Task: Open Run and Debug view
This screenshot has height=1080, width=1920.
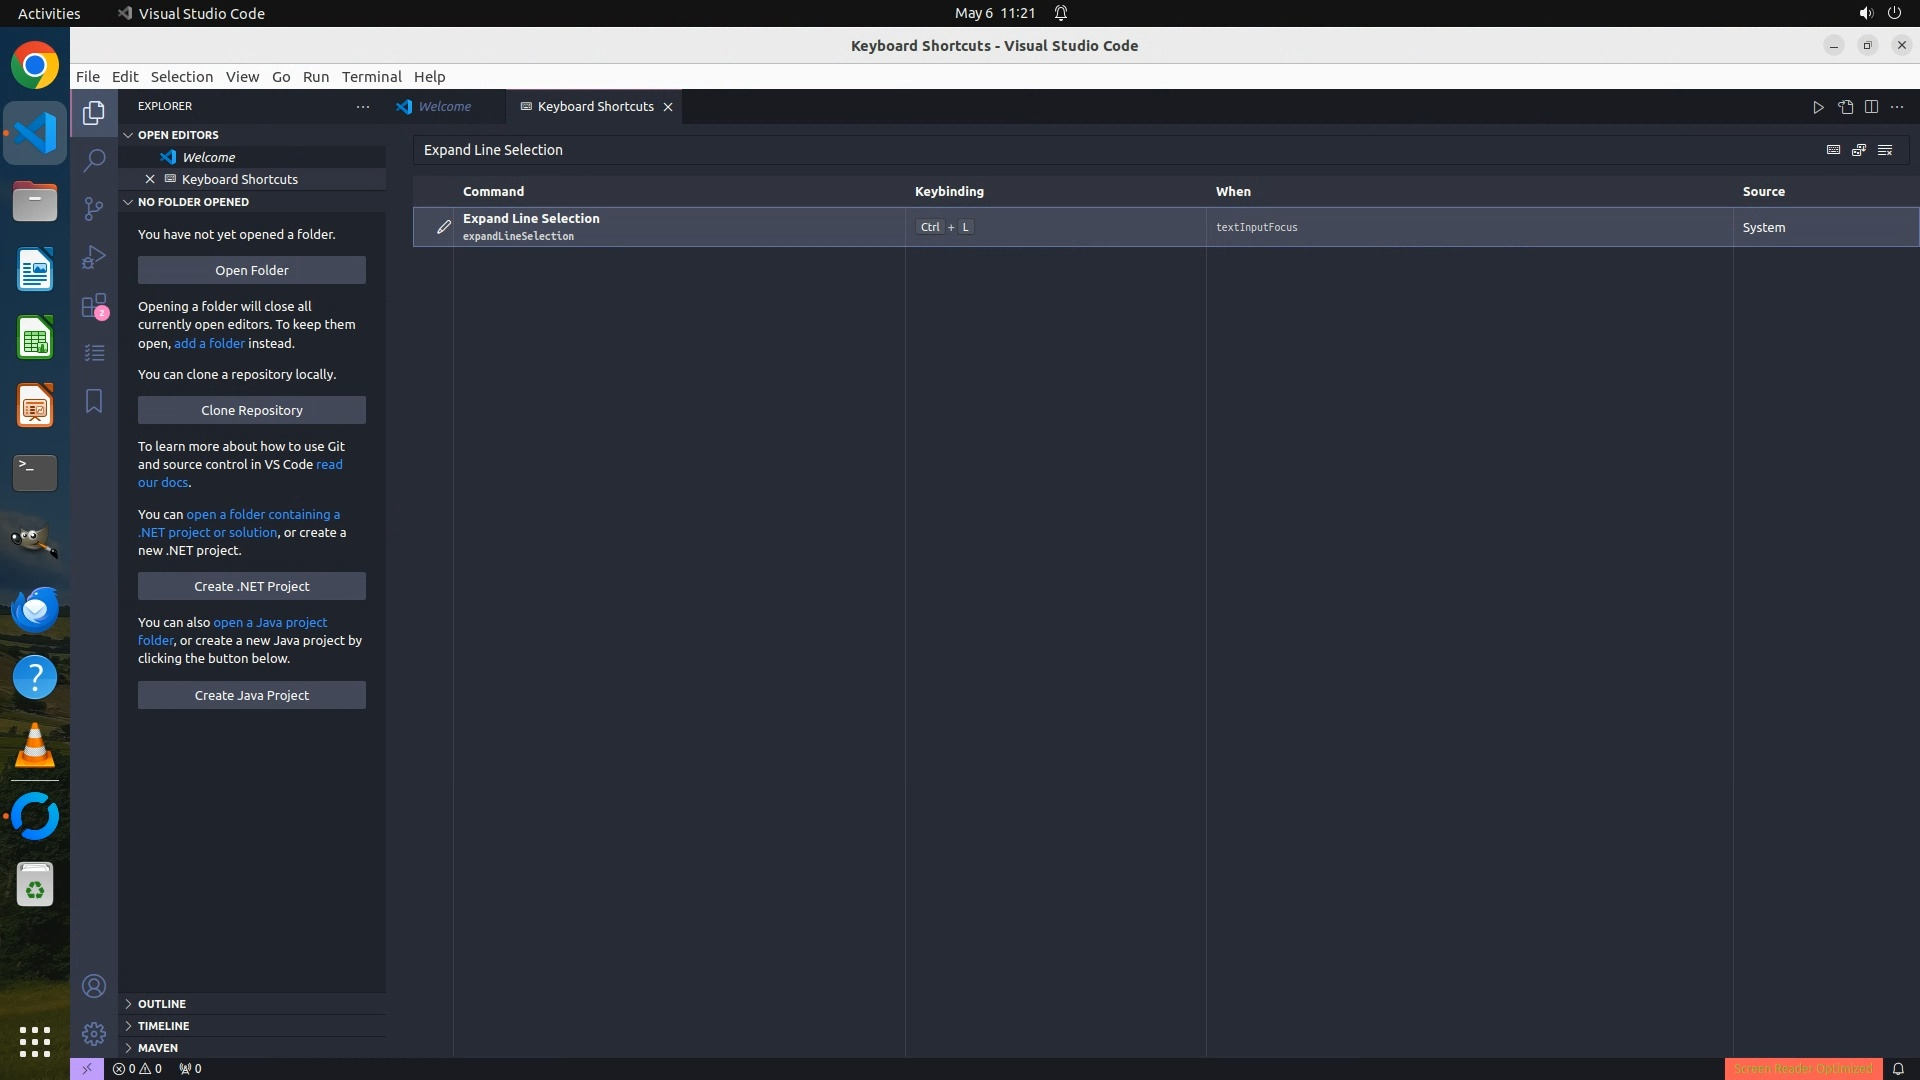Action: (94, 257)
